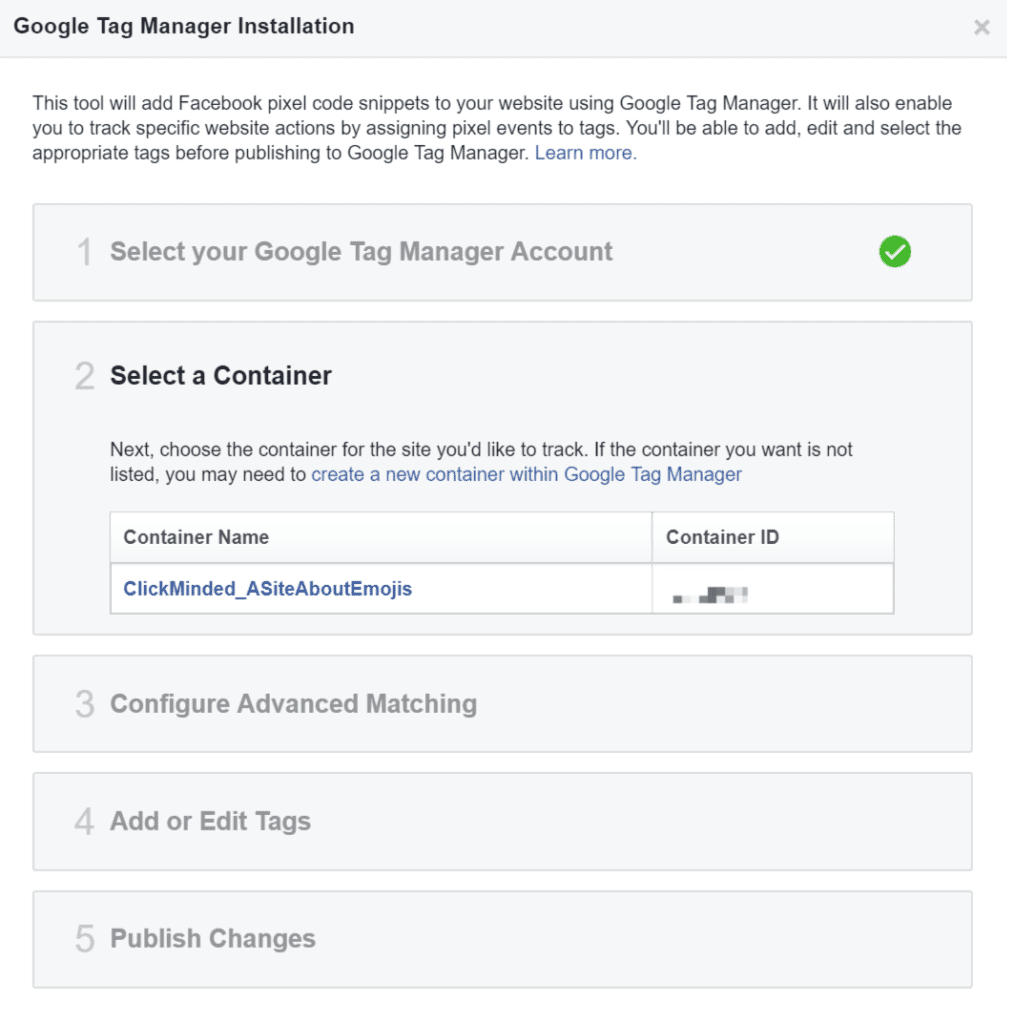Image resolution: width=1014 pixels, height=1024 pixels.
Task: Click the green checkmark on step 1
Action: [x=895, y=251]
